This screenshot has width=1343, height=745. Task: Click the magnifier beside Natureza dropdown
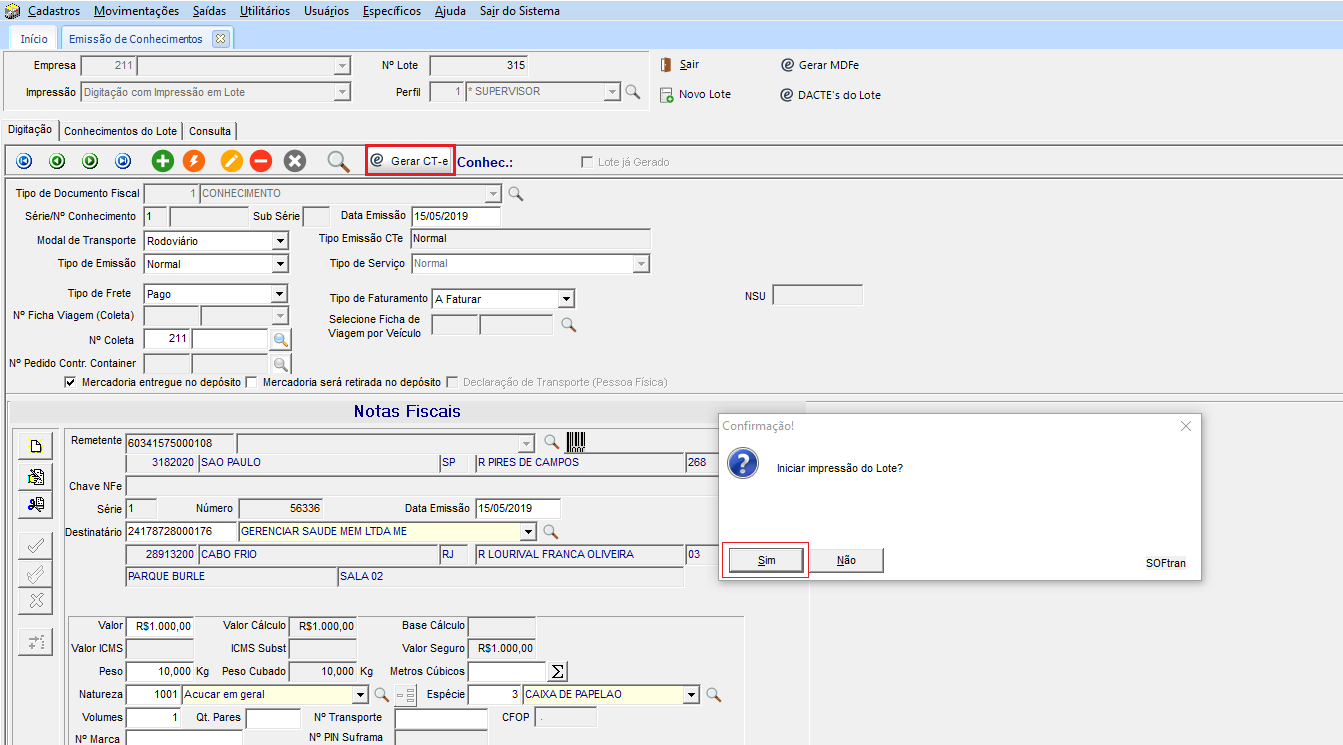[381, 694]
